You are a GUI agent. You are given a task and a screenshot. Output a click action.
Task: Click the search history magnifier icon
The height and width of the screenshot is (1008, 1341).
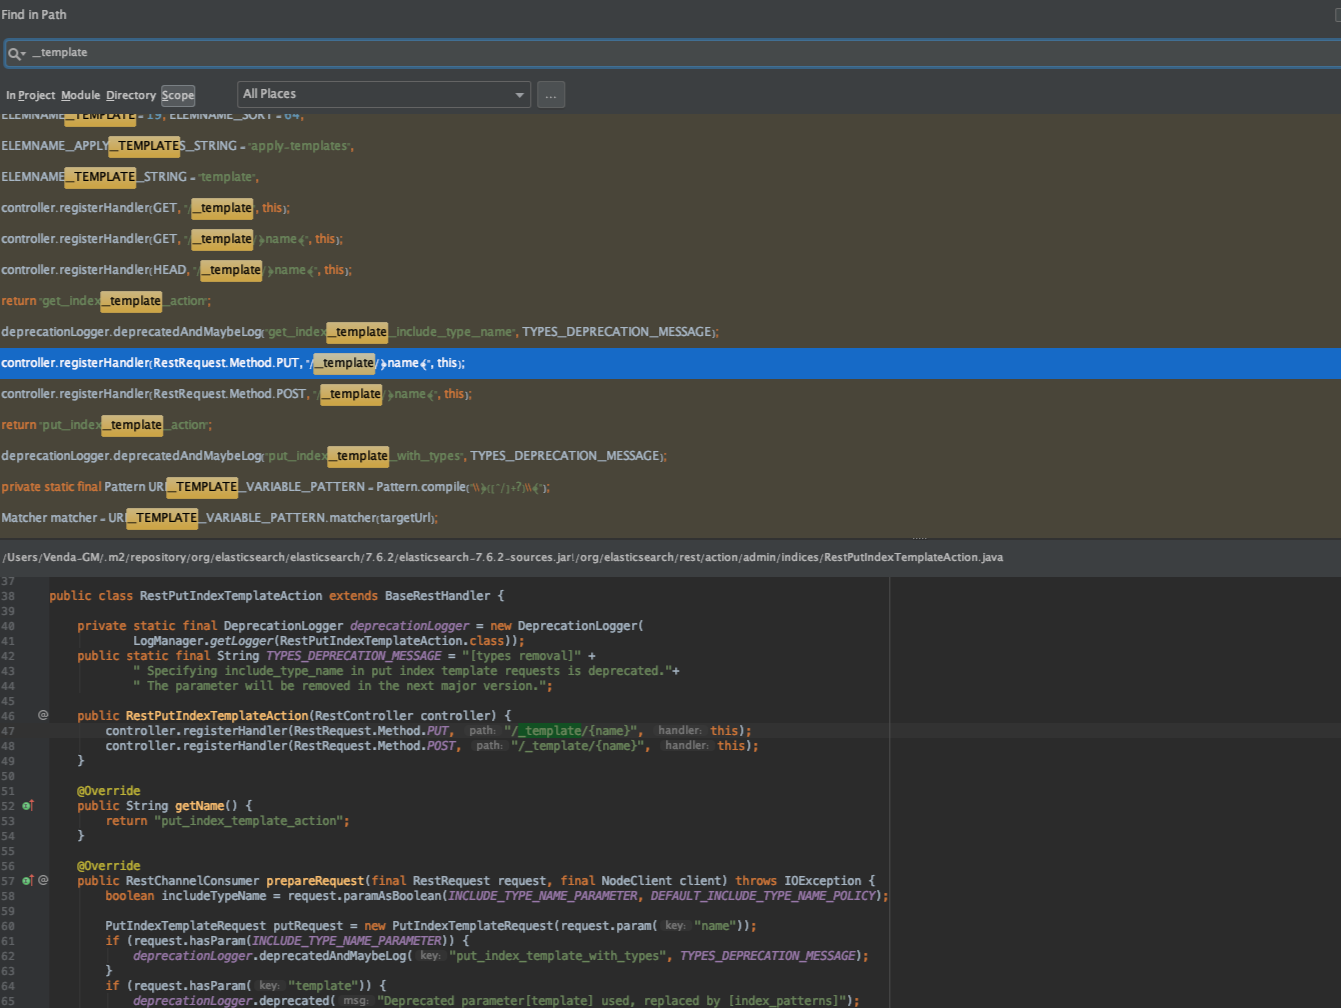click(15, 53)
